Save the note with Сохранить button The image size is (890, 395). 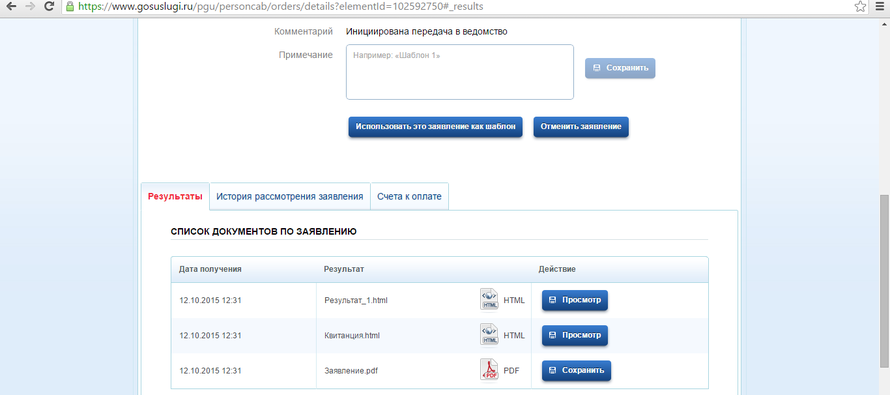click(620, 68)
